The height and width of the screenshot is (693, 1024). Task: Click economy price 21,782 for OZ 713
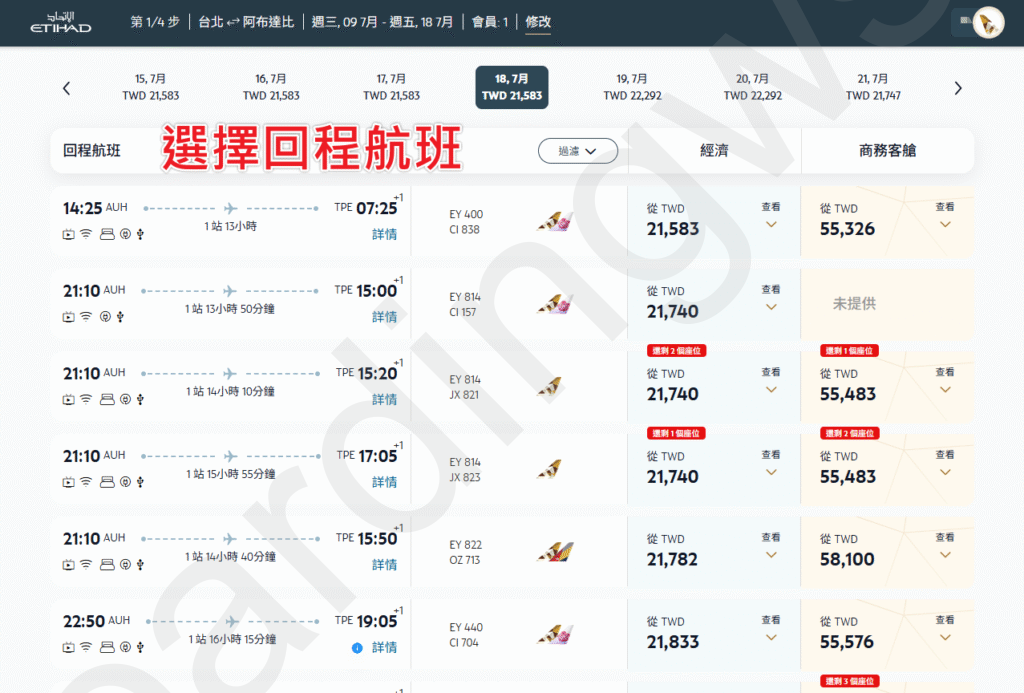click(673, 560)
